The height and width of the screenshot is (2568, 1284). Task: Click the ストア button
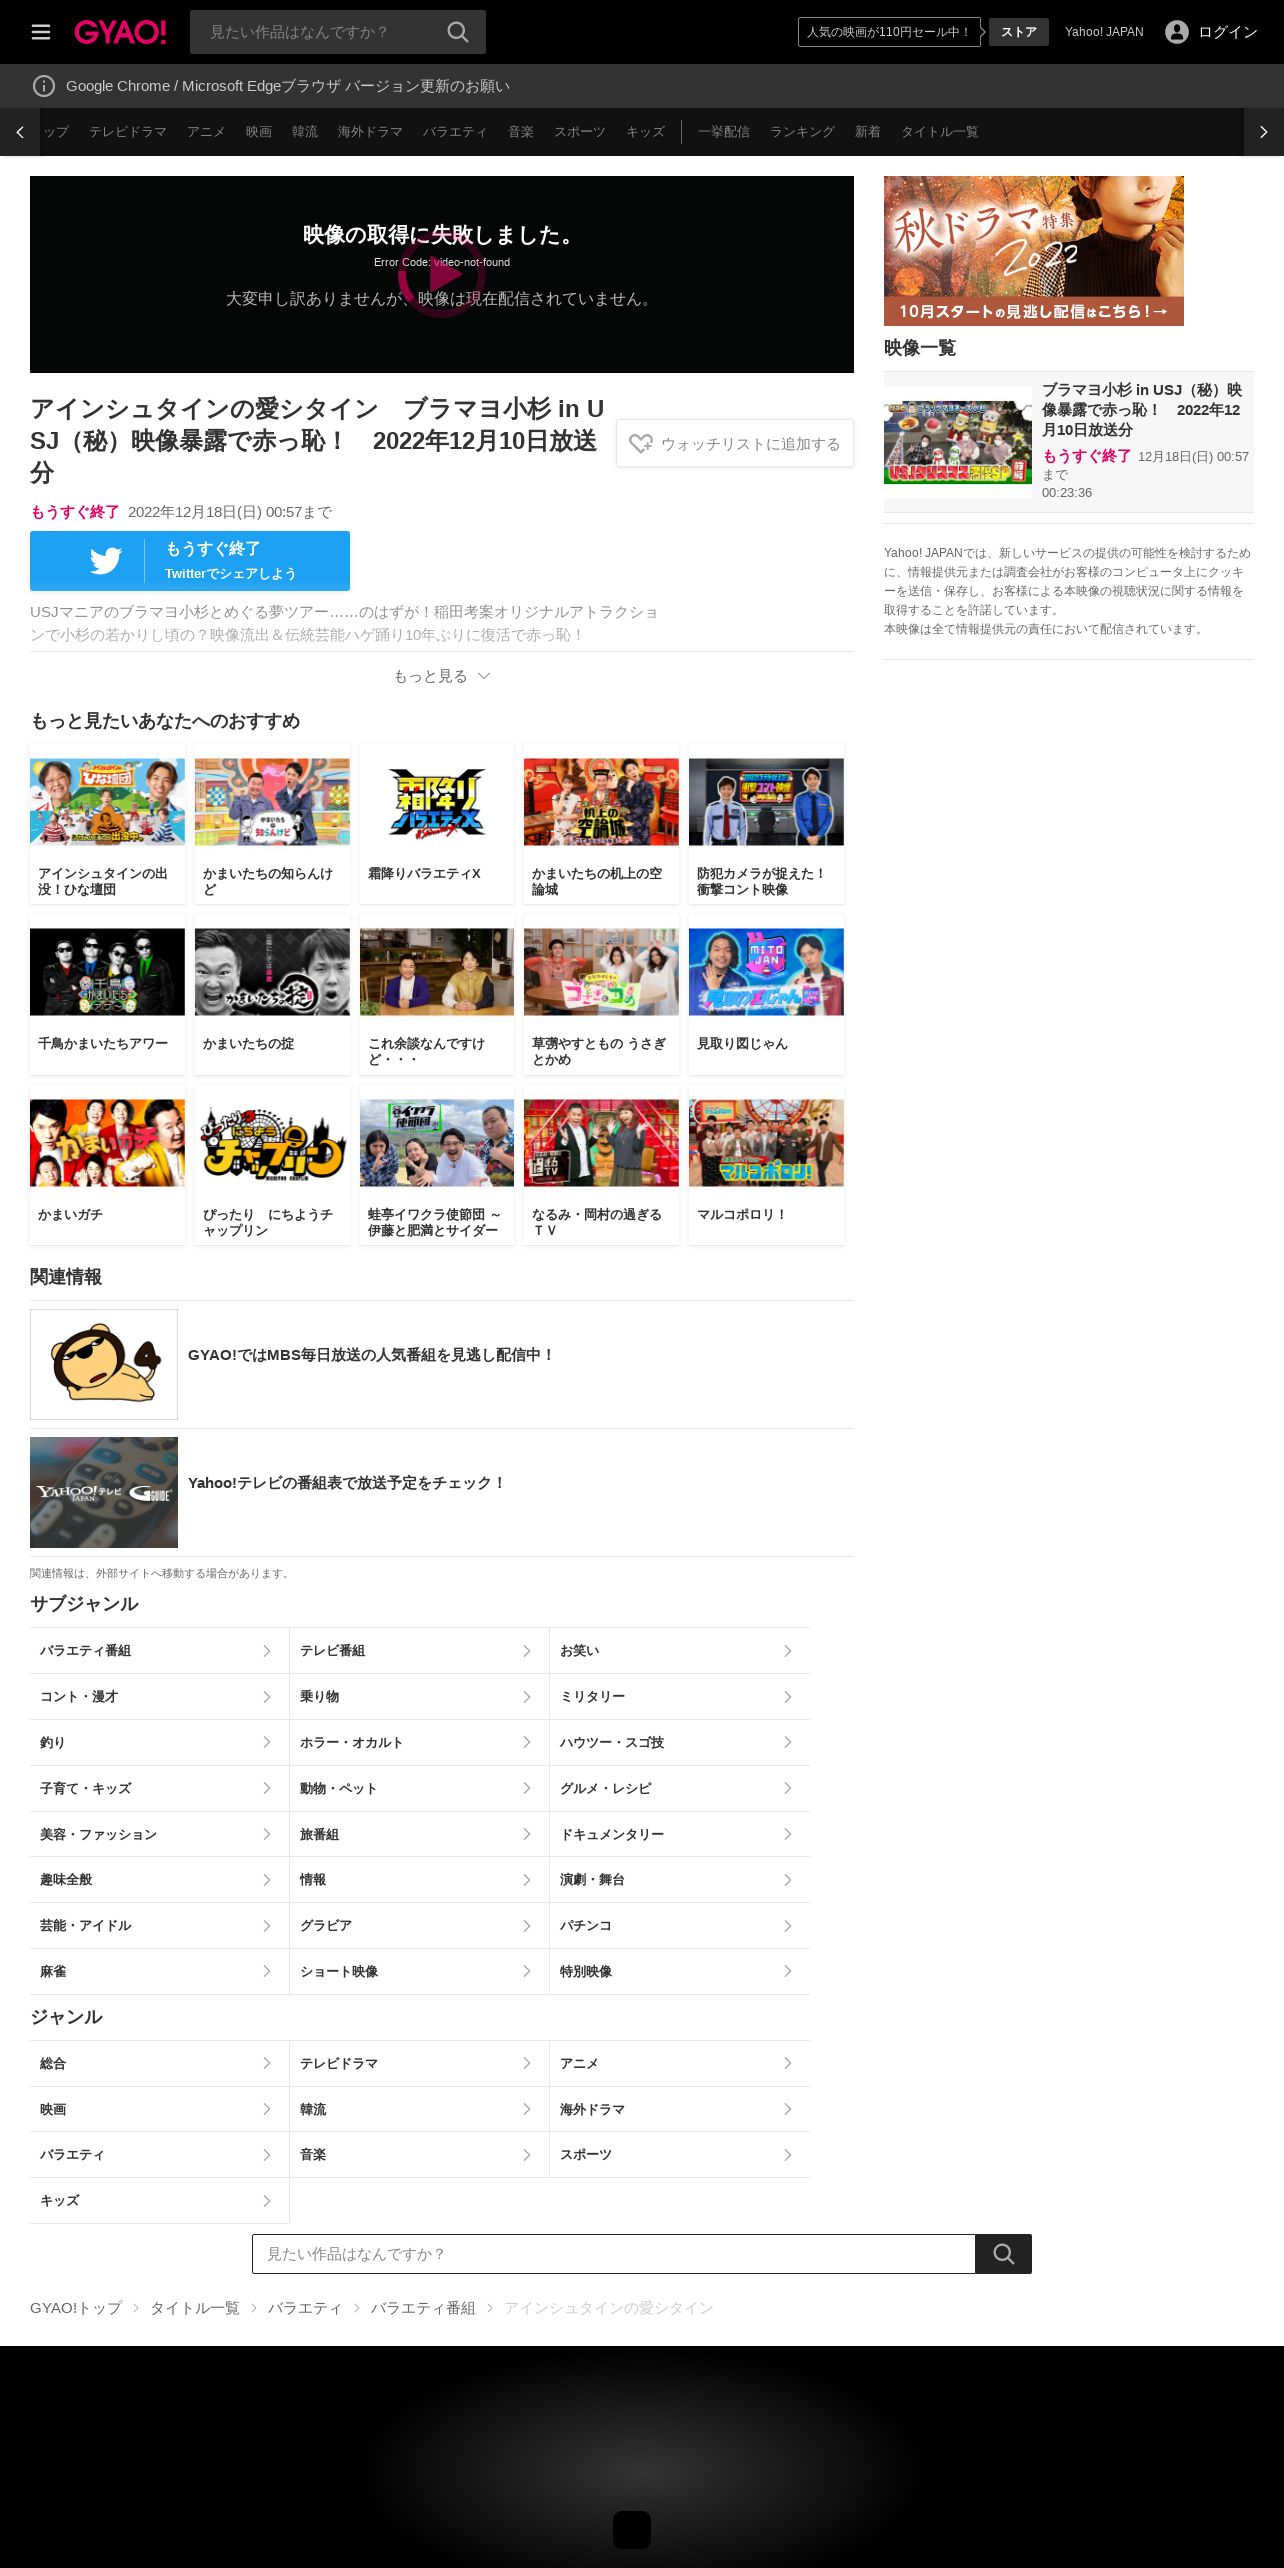1019,32
